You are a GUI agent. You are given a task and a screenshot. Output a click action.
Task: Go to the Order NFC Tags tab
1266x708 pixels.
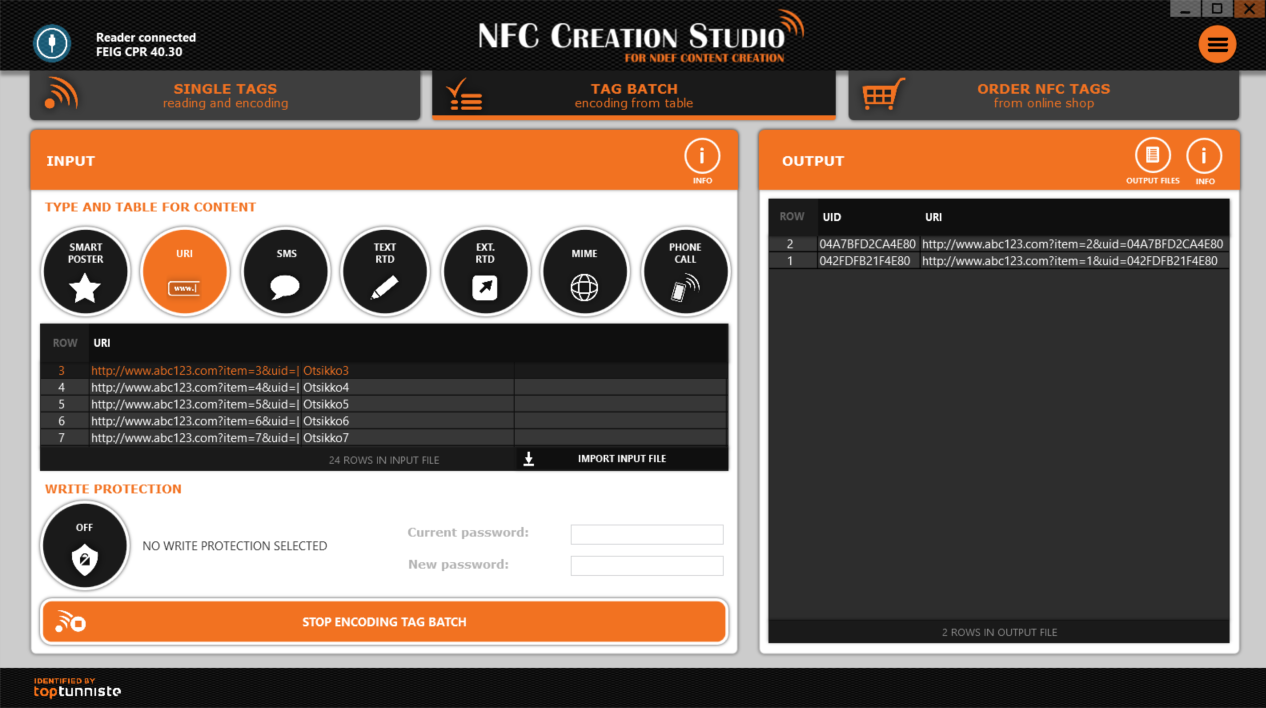pos(1043,96)
